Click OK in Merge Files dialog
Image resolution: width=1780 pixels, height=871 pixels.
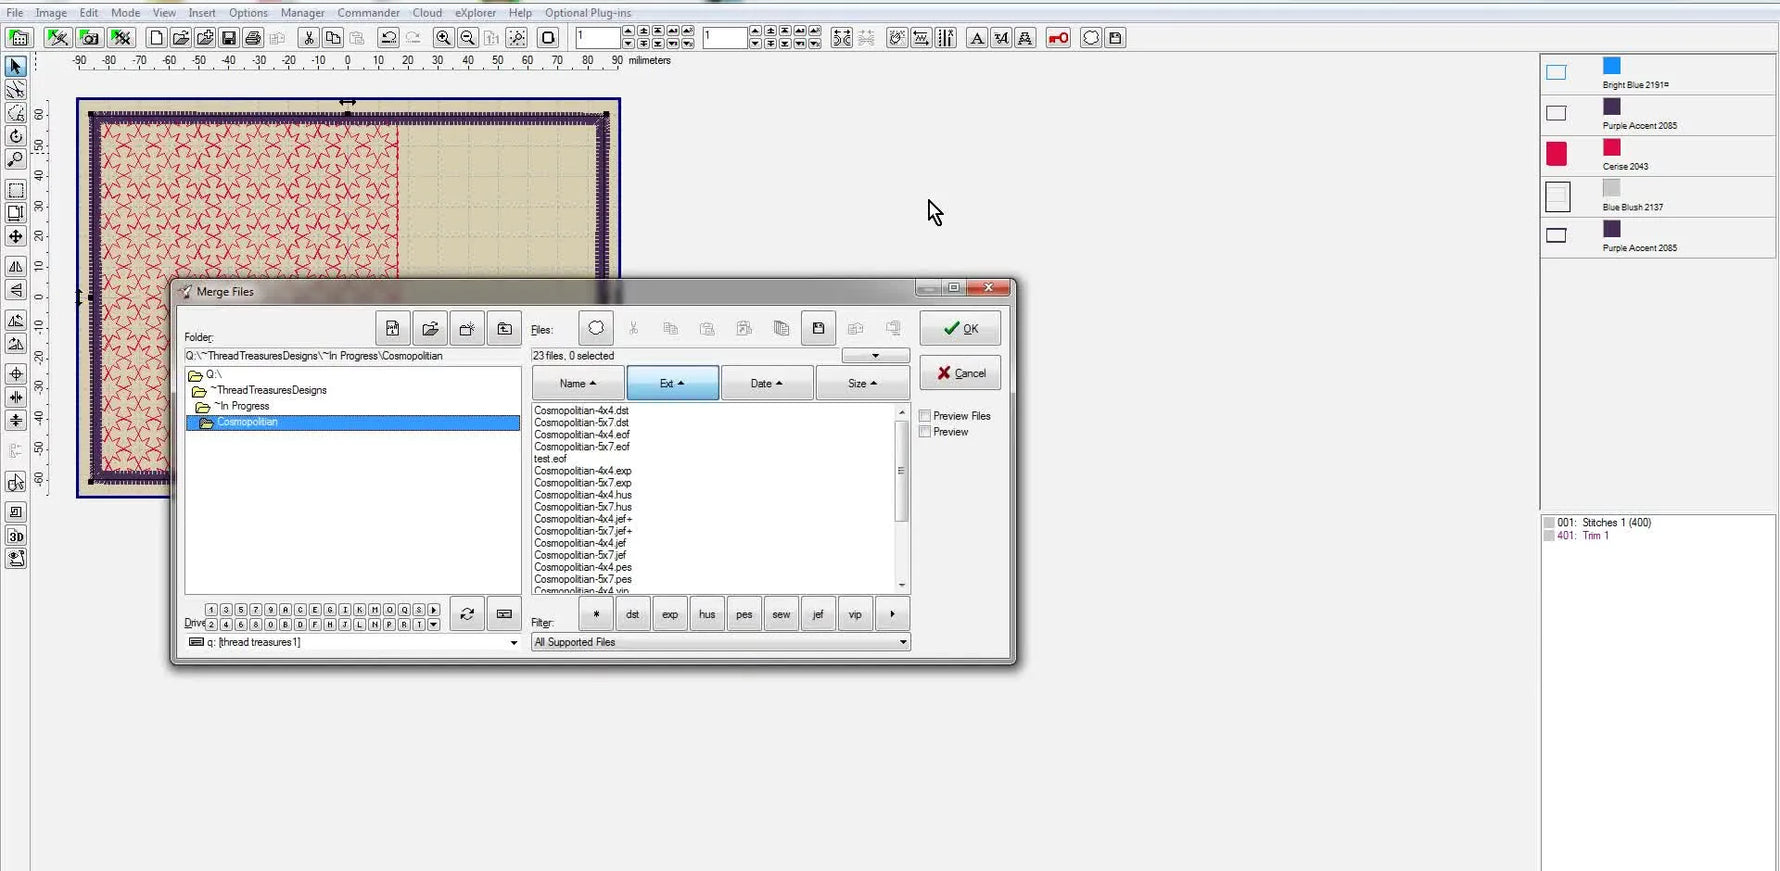click(960, 328)
